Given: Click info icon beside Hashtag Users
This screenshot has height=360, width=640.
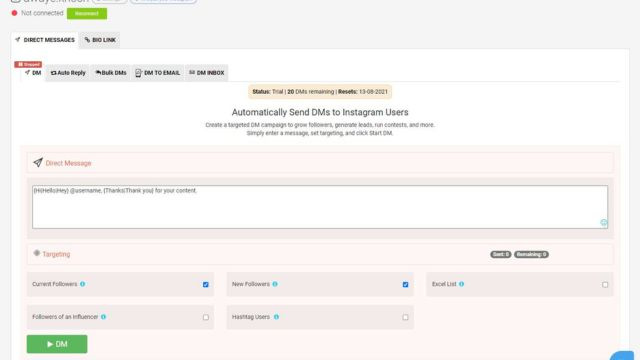Looking at the screenshot, I should pyautogui.click(x=276, y=317).
